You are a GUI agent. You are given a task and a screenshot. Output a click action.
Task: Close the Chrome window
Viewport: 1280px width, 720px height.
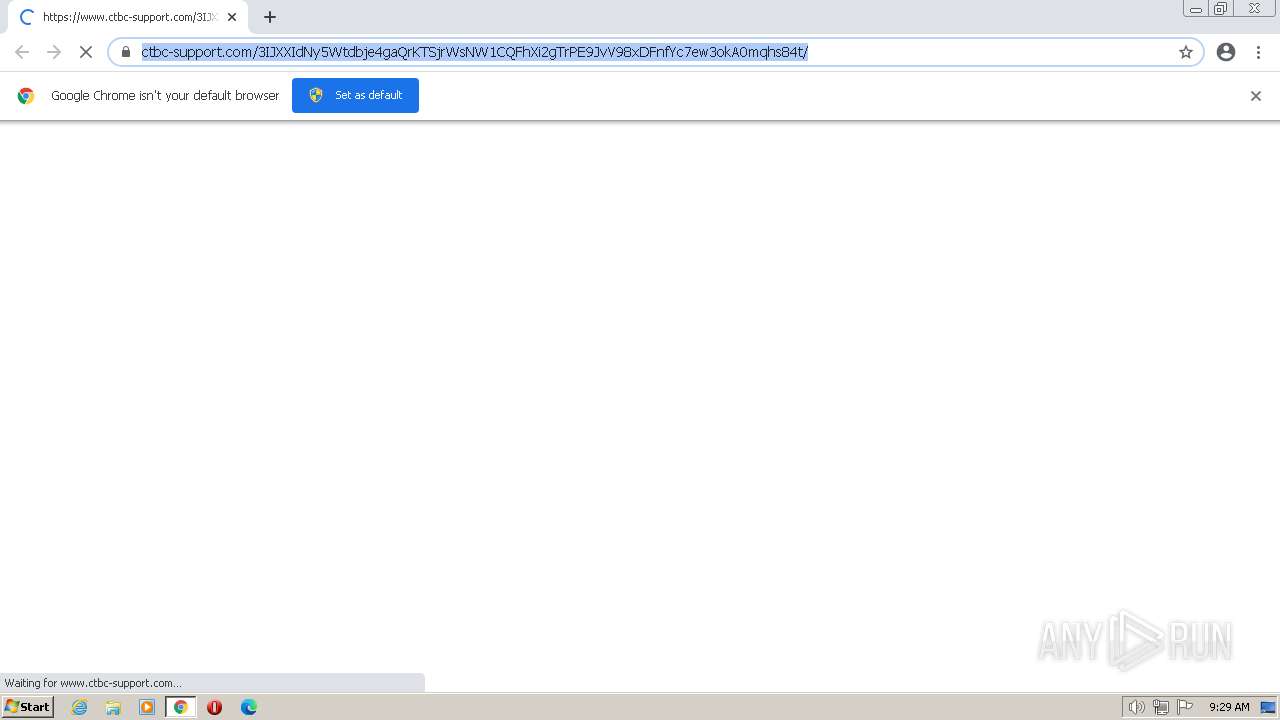[x=1254, y=9]
